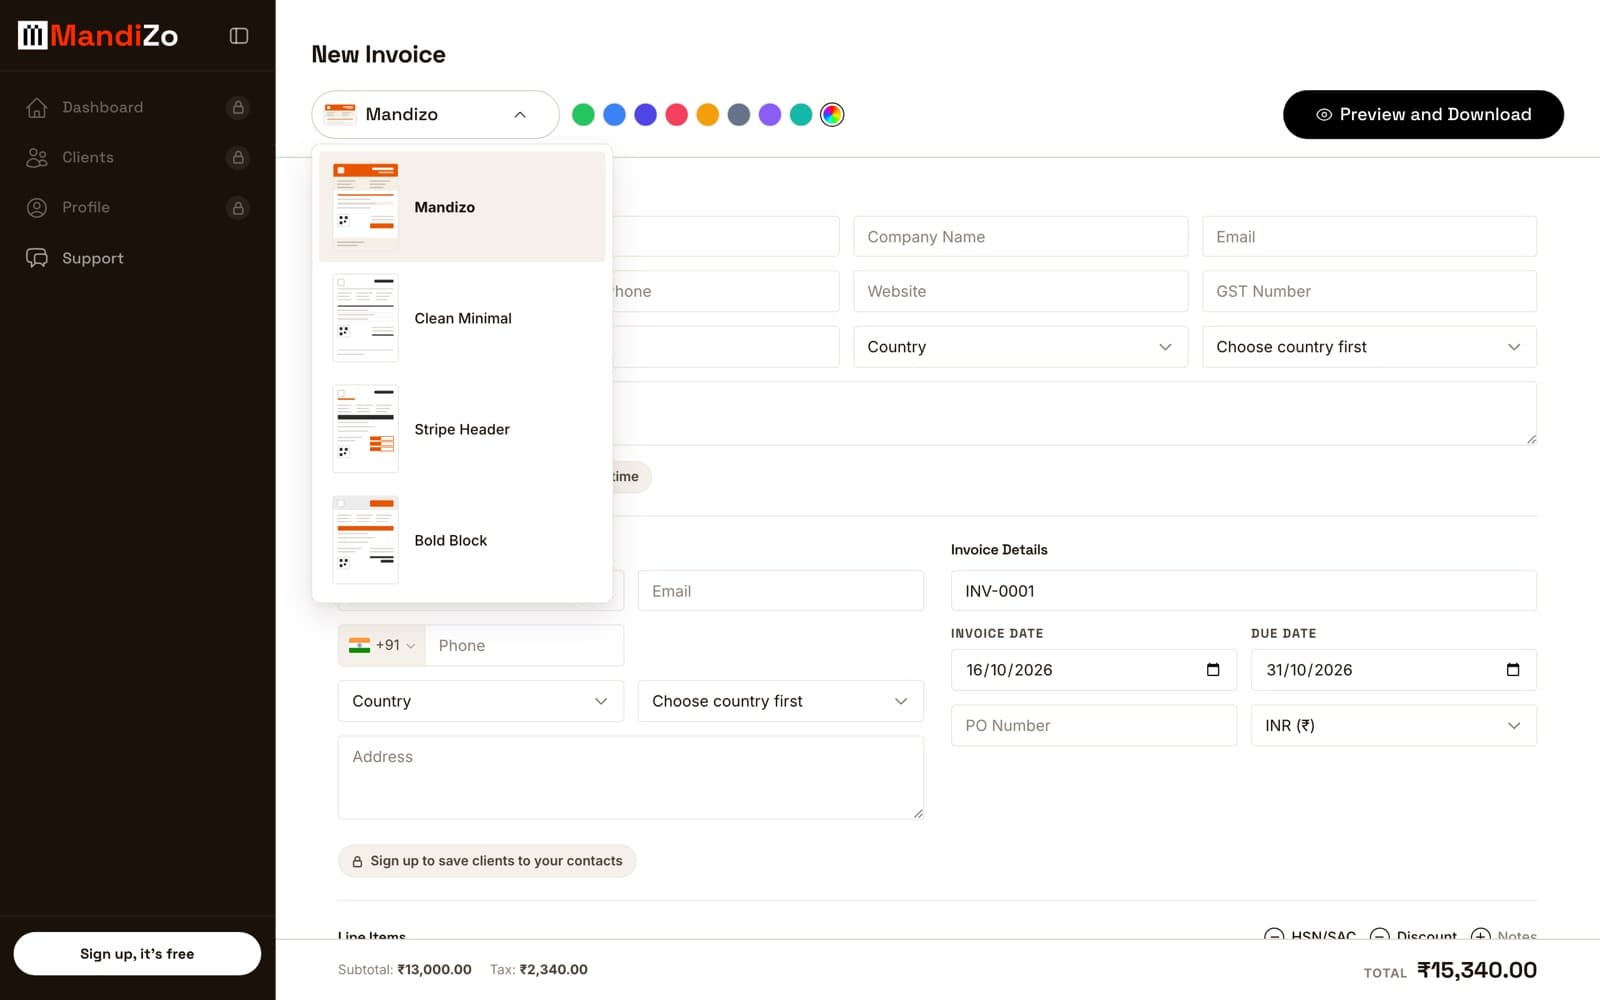Open Clients in the sidebar

(137, 157)
